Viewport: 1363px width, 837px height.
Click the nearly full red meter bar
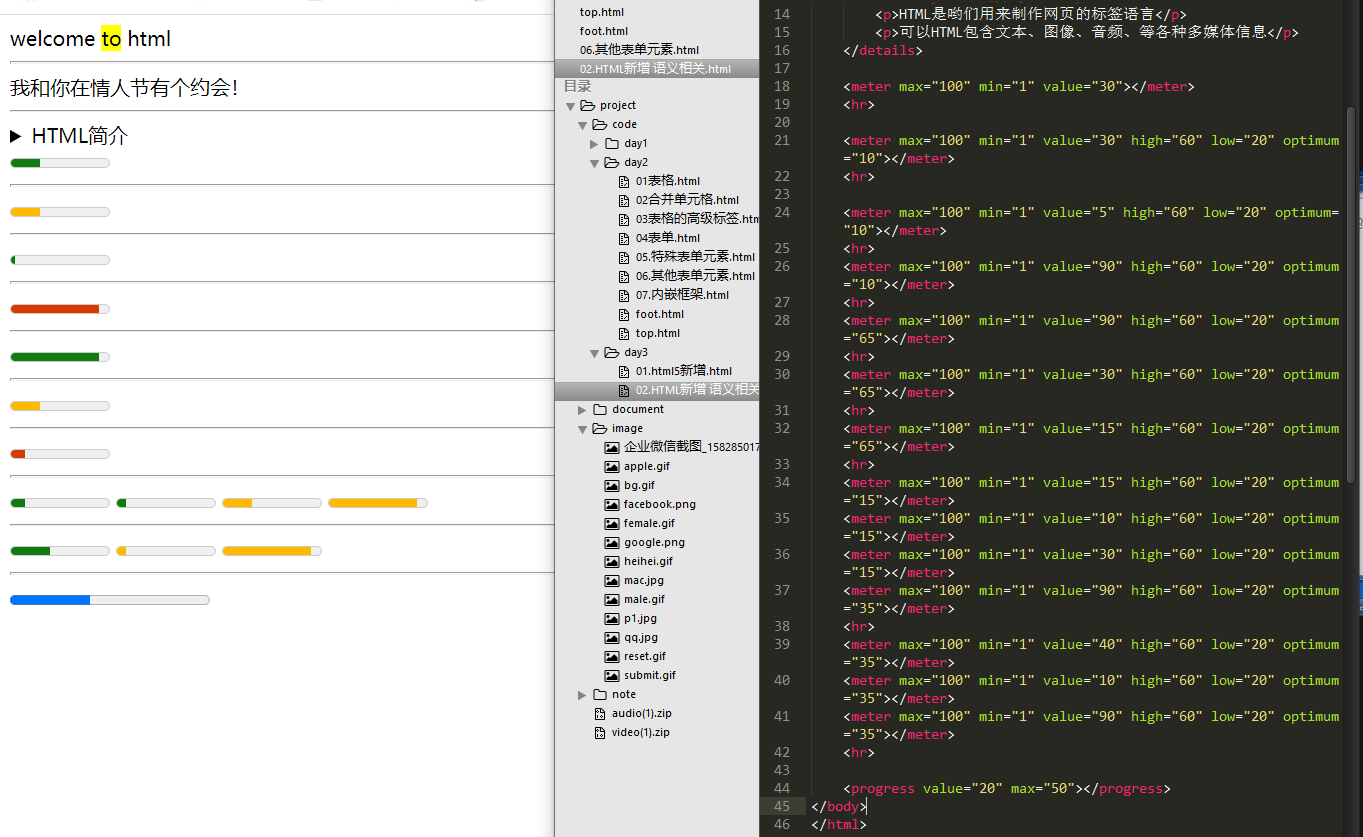60,309
